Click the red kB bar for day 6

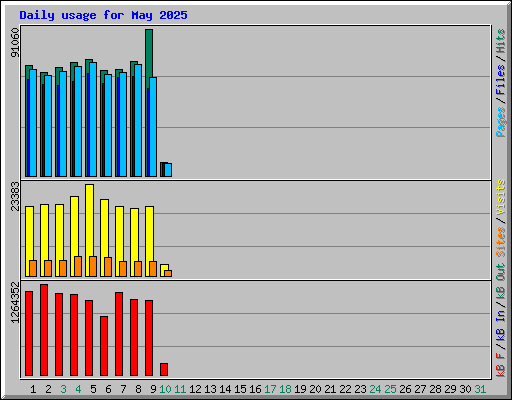click(104, 346)
